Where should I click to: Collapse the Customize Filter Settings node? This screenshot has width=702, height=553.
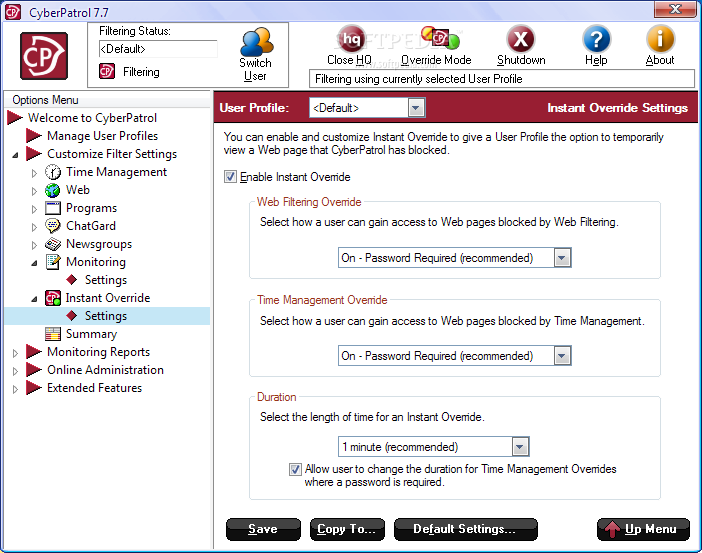16,155
